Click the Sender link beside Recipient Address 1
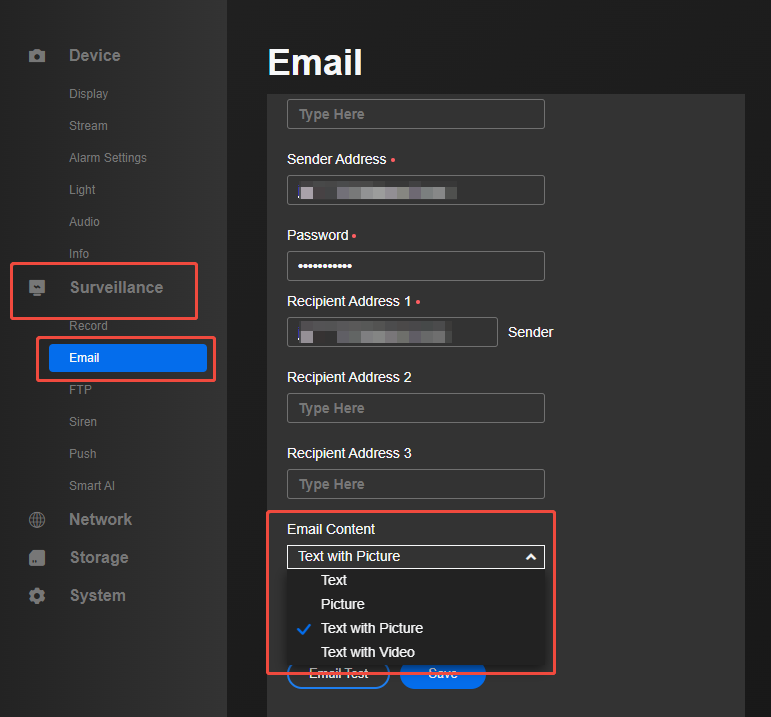The width and height of the screenshot is (771, 717). 530,332
